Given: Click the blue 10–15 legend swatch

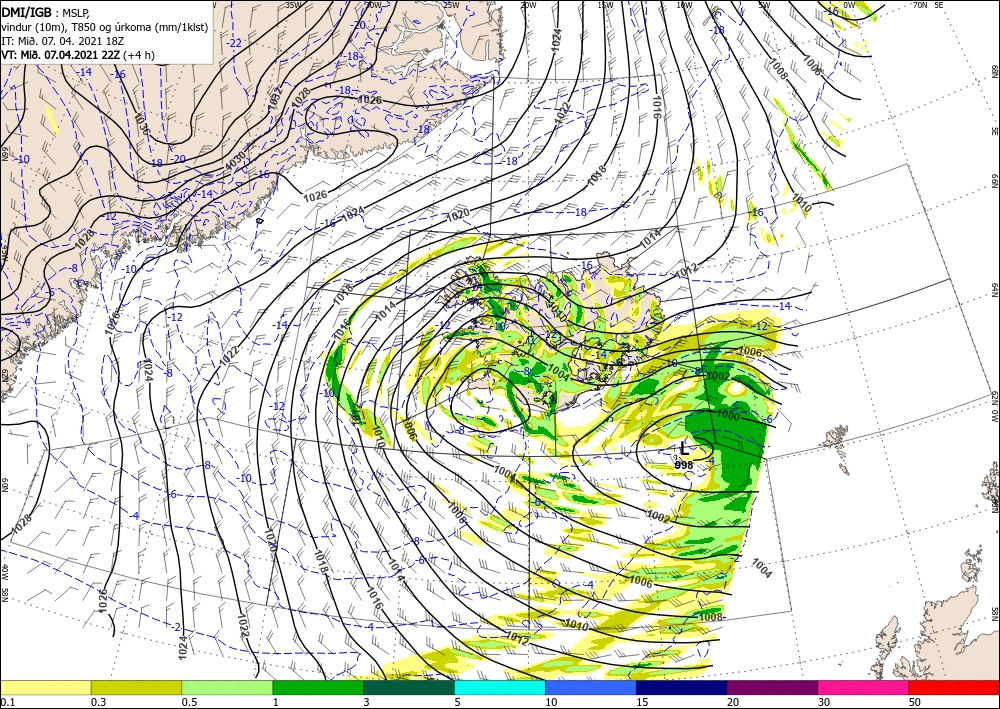Looking at the screenshot, I should pos(591,687).
